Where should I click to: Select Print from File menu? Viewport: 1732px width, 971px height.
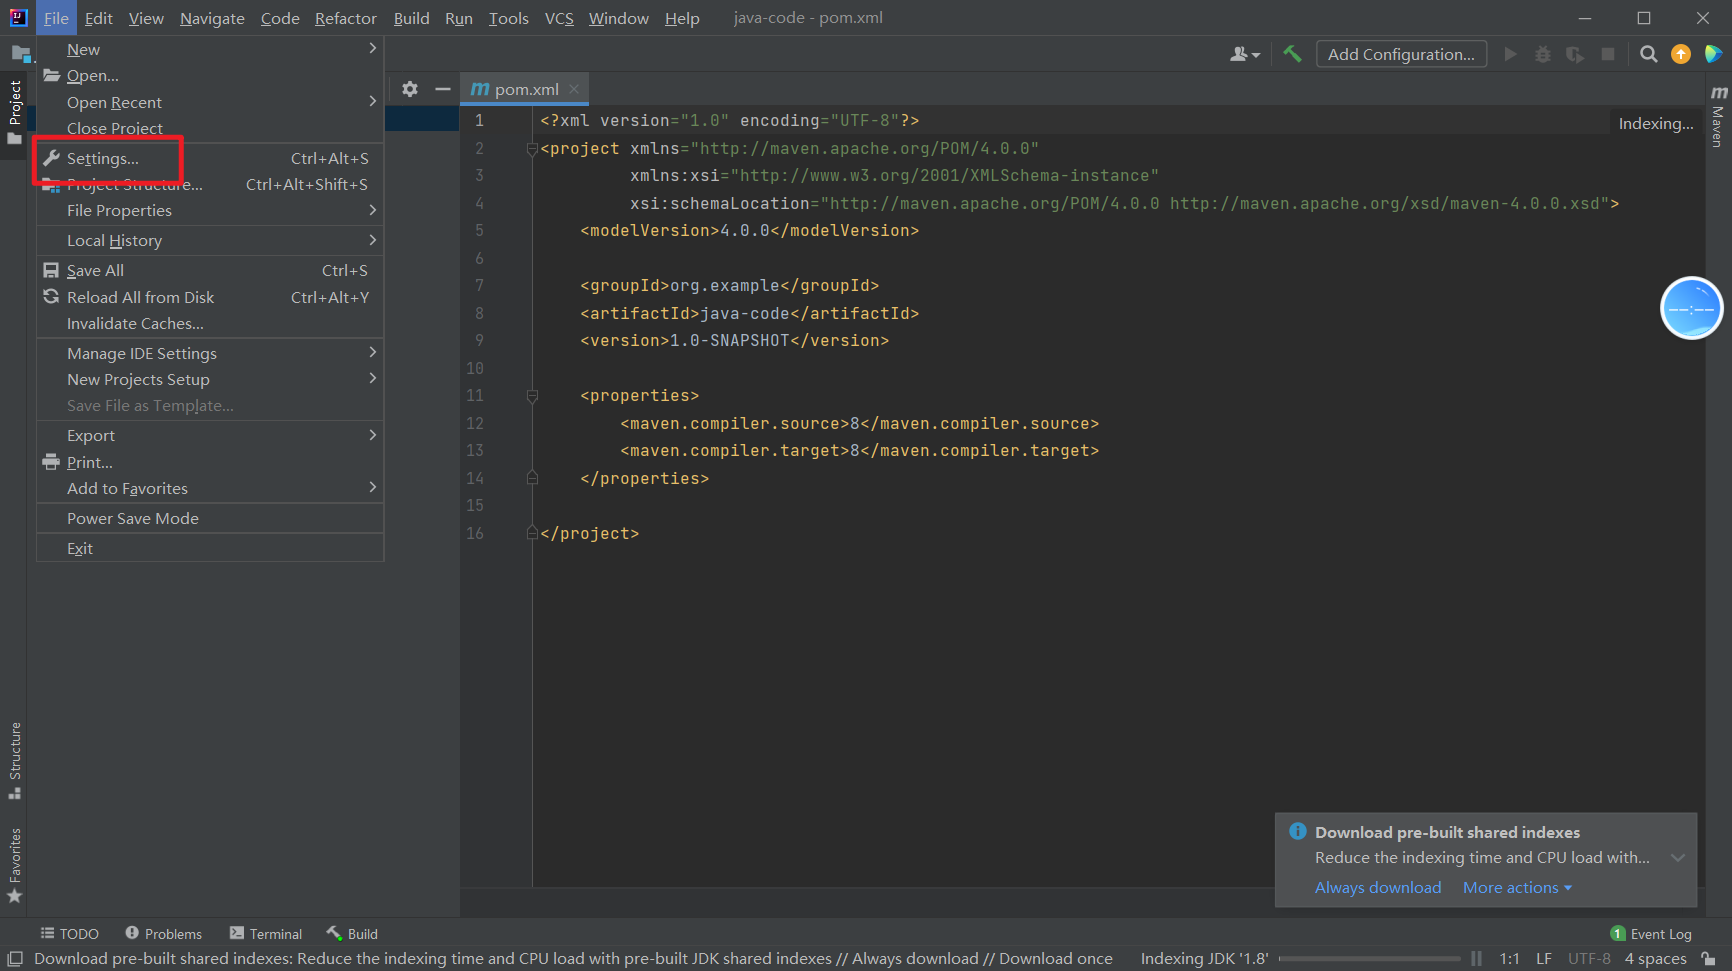[x=210, y=462]
